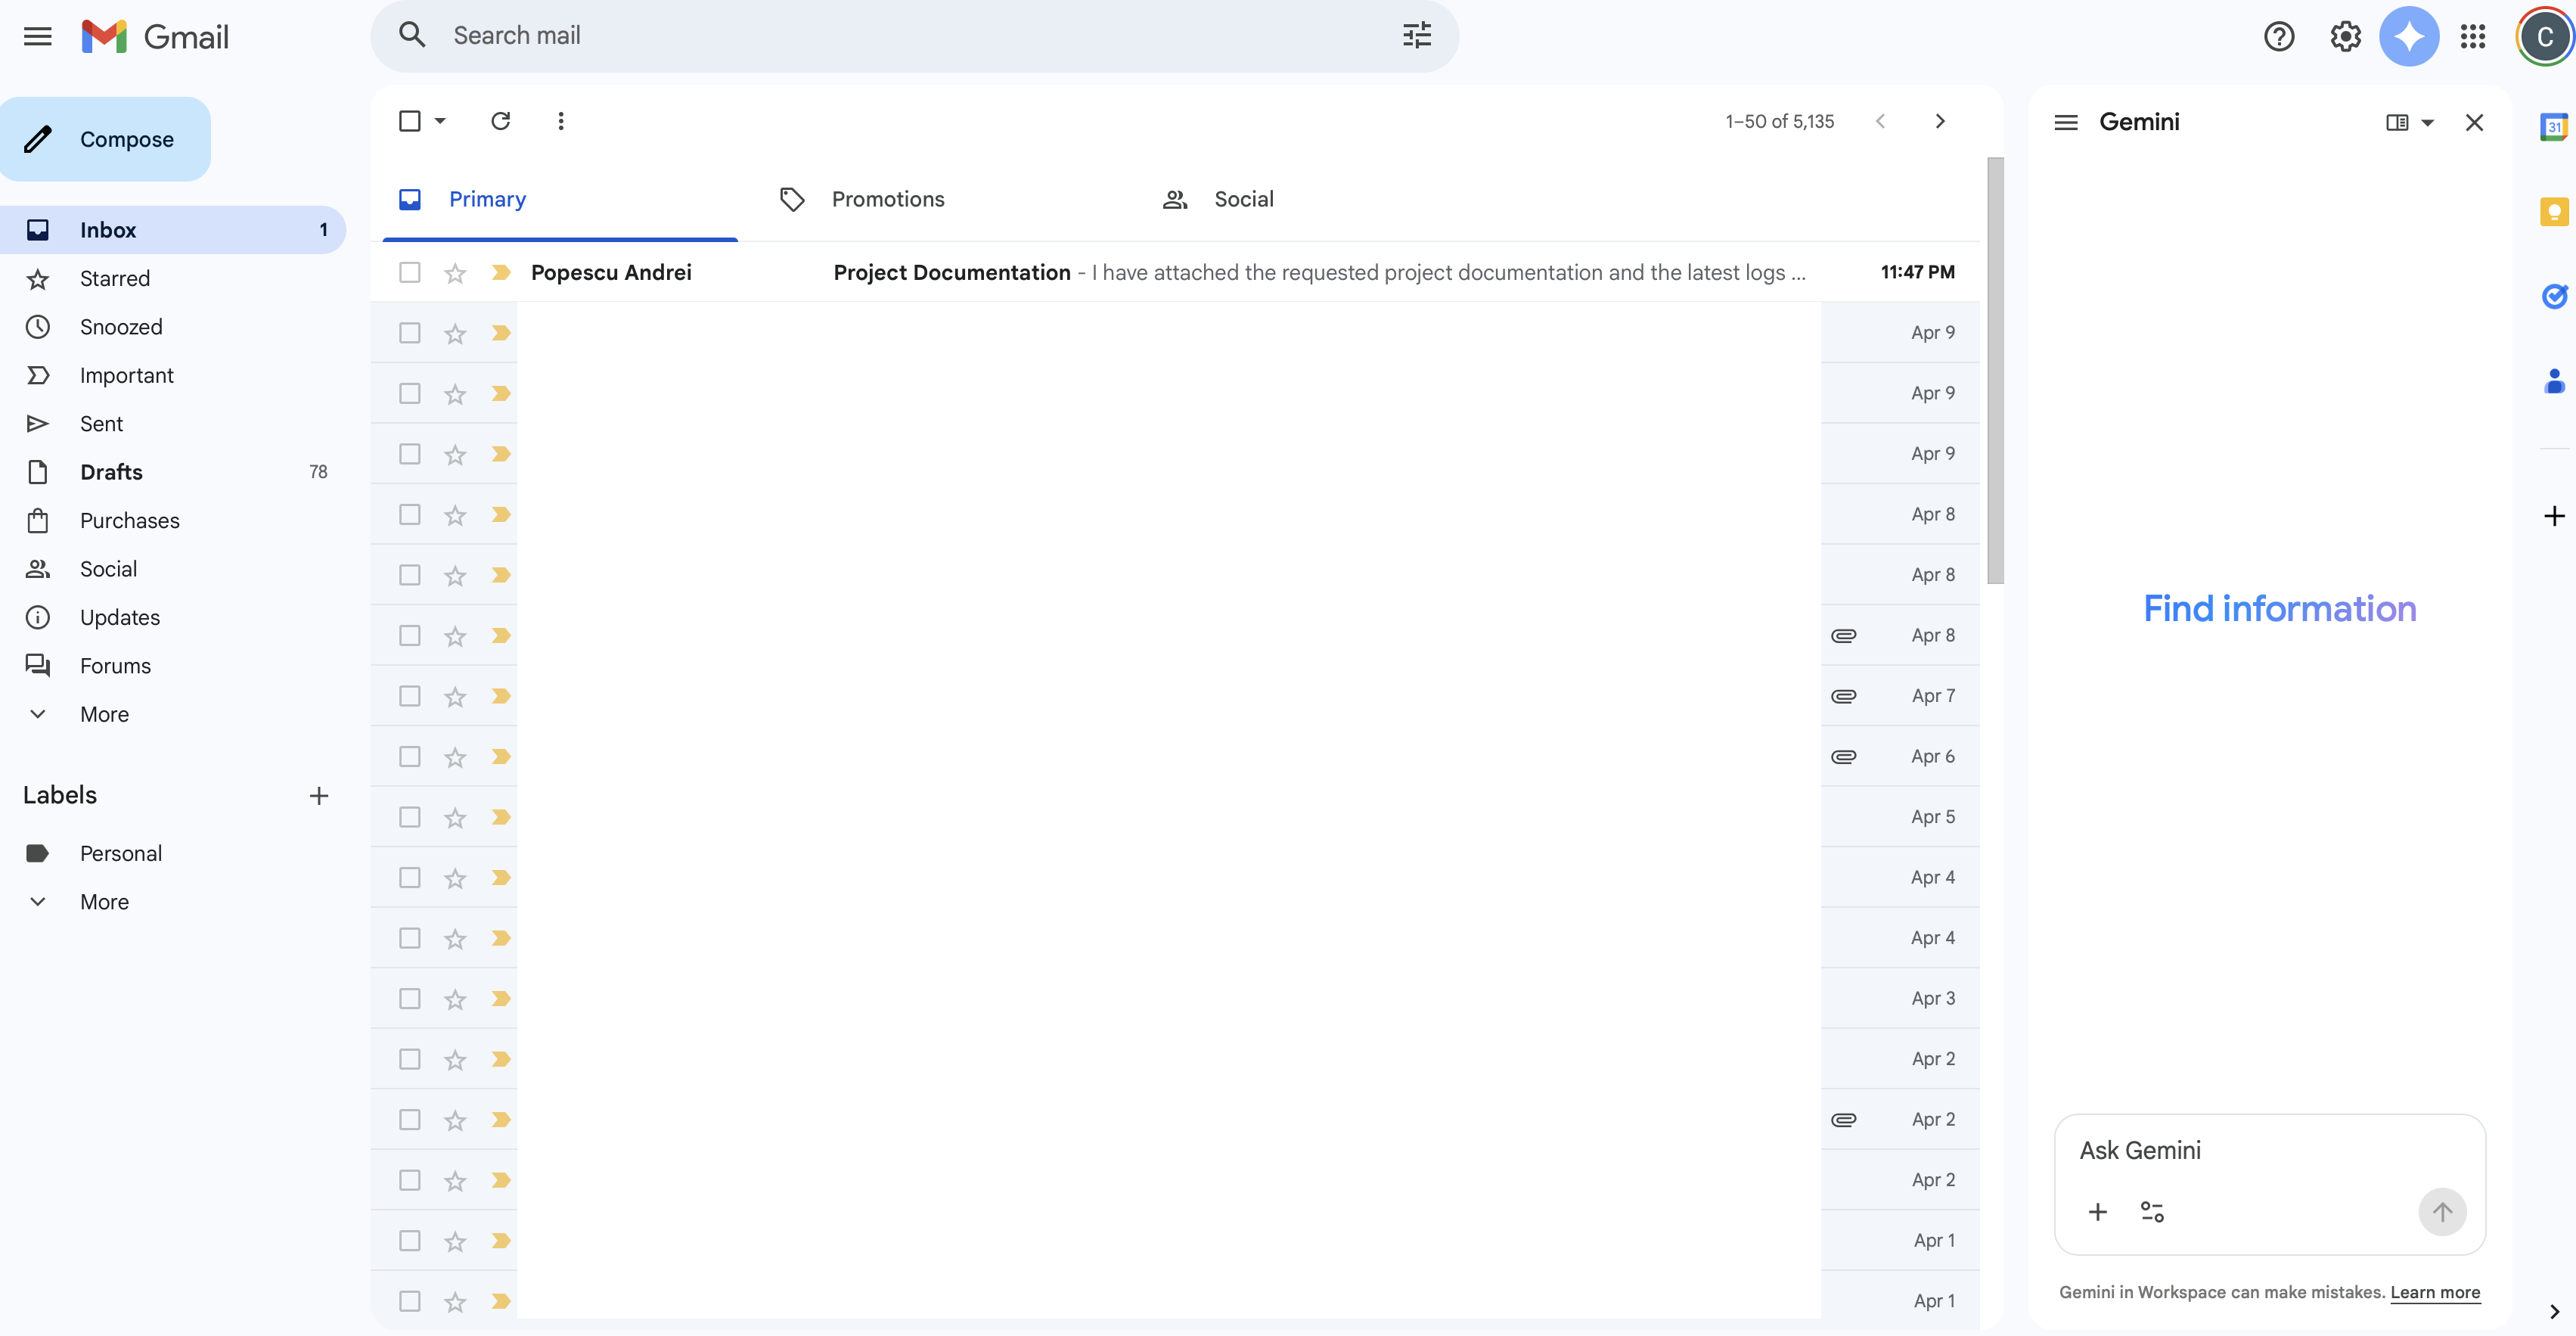Expand More under Labels section
Image resolution: width=2576 pixels, height=1336 pixels.
[x=104, y=902]
